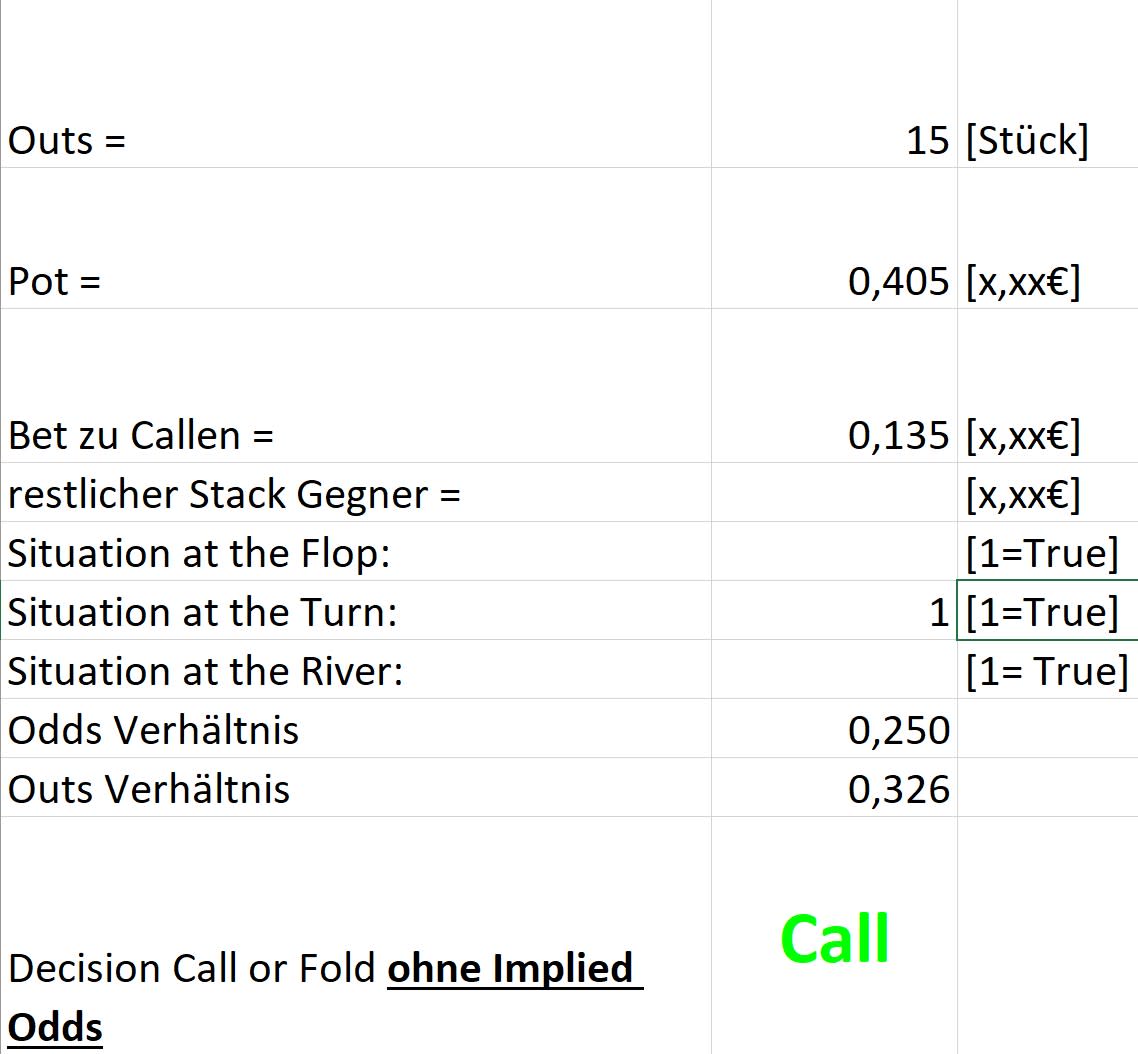The image size is (1138, 1054).
Task: Click the green Call decision cell
Action: tap(834, 936)
